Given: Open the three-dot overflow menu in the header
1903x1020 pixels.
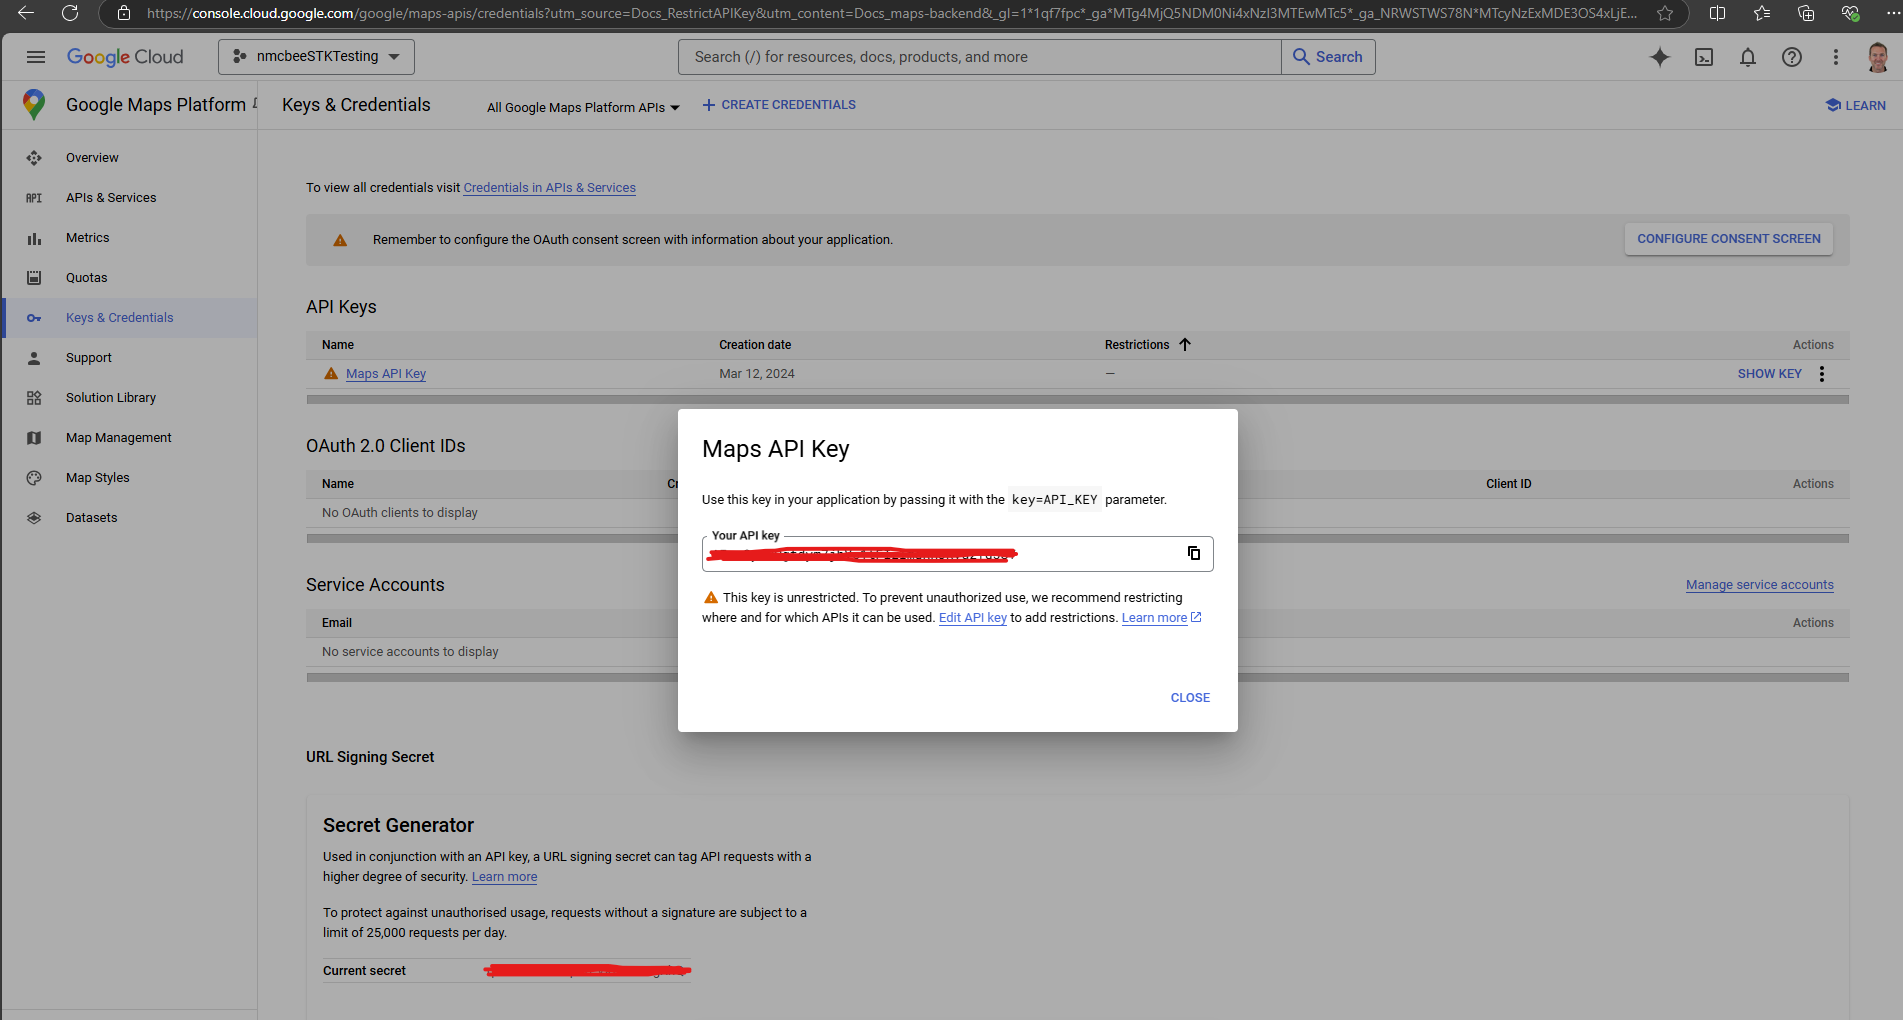Looking at the screenshot, I should click(1836, 57).
